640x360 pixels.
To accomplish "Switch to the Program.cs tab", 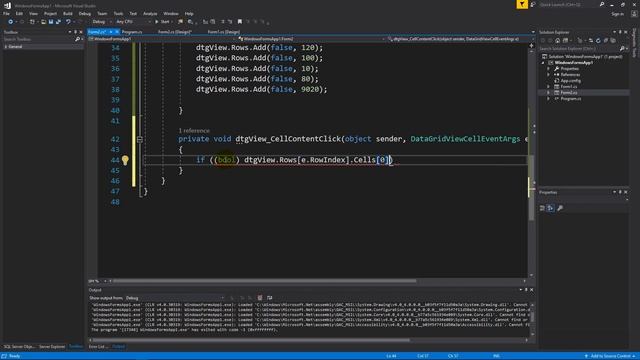I will [132, 31].
